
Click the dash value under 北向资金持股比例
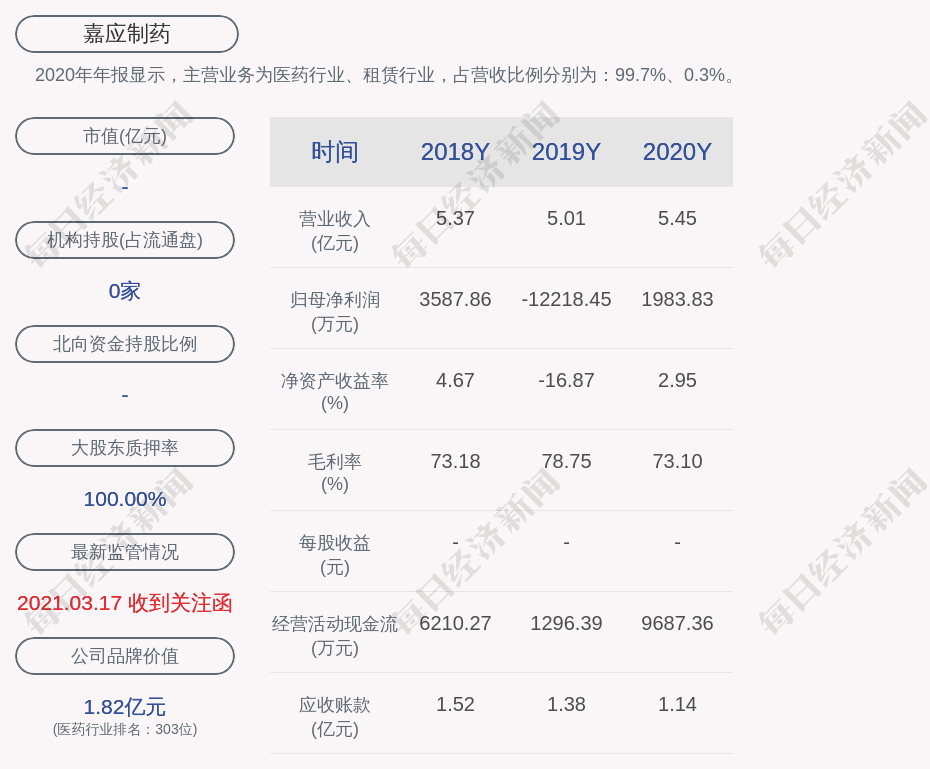click(x=125, y=395)
